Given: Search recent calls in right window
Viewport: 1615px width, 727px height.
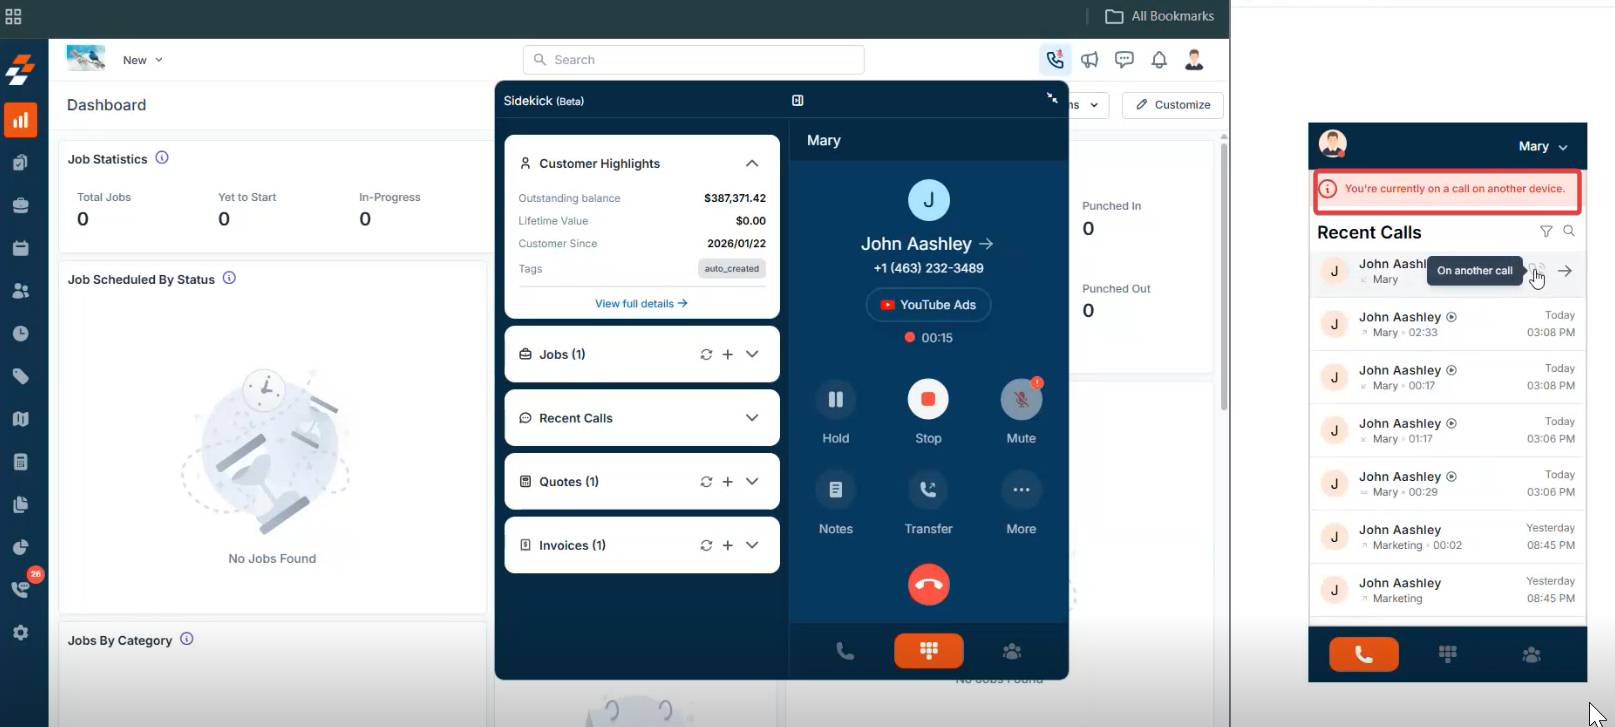Looking at the screenshot, I should pyautogui.click(x=1569, y=231).
